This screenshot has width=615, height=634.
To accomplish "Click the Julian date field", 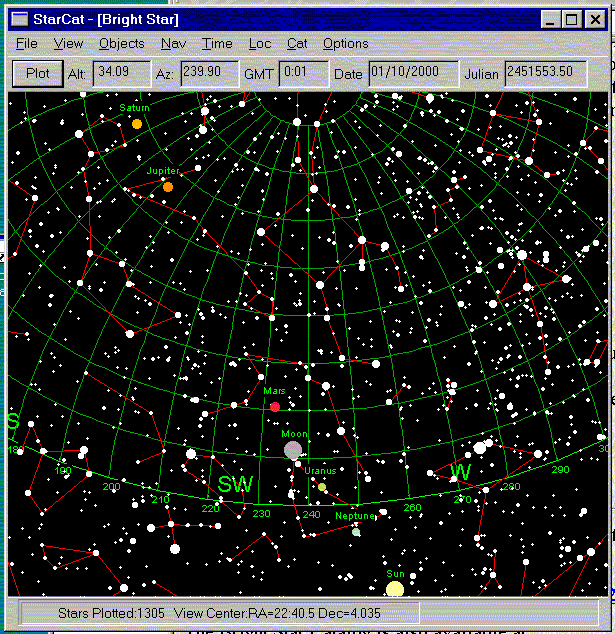I will (546, 73).
